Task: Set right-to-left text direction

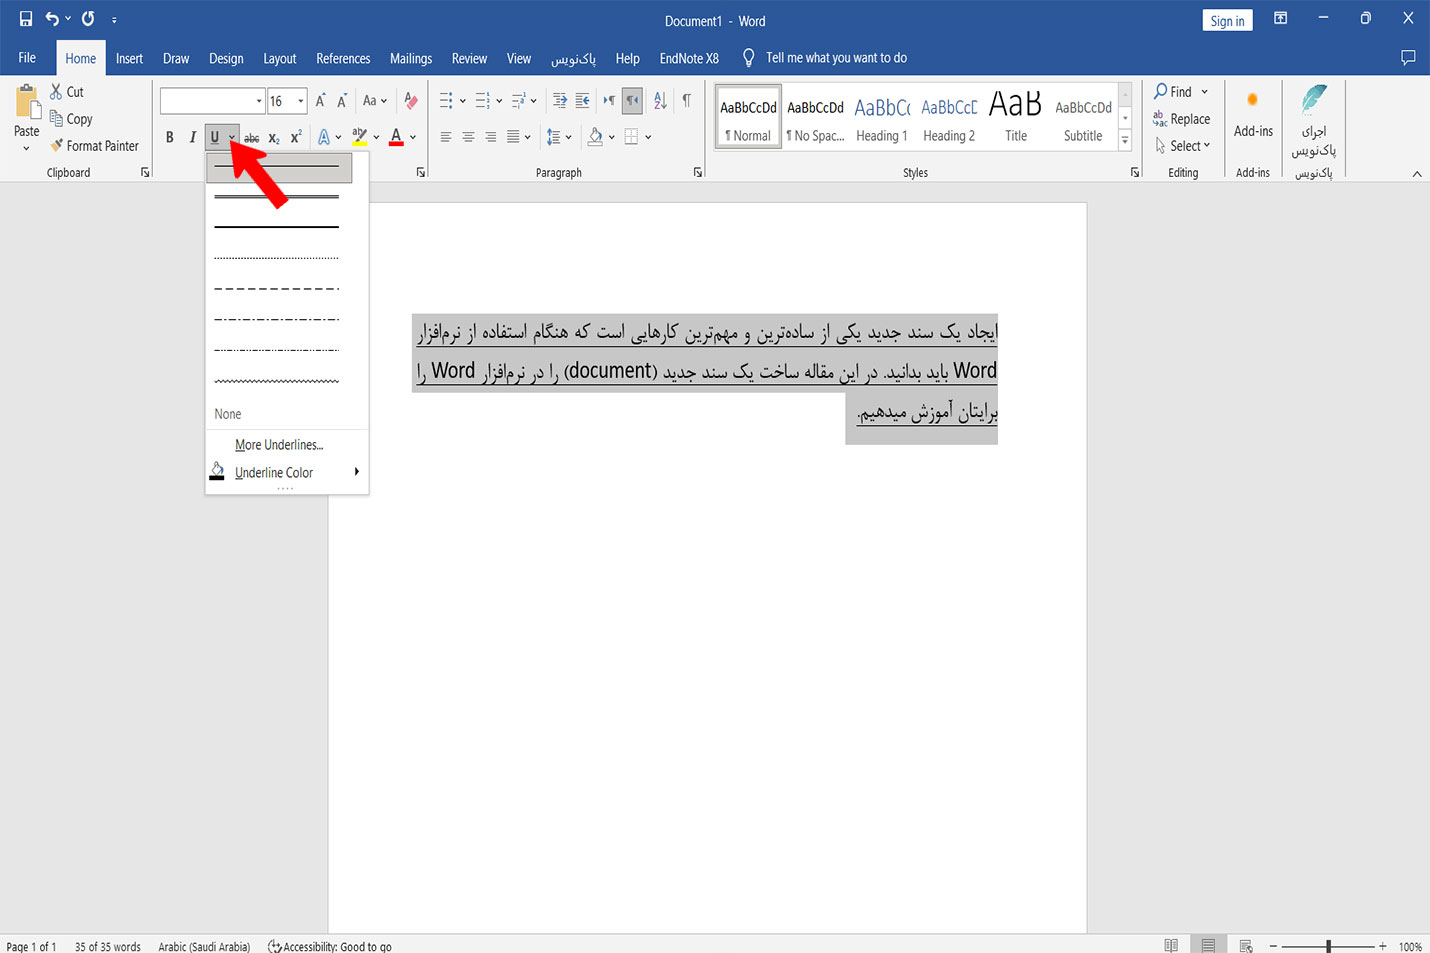Action: click(632, 100)
